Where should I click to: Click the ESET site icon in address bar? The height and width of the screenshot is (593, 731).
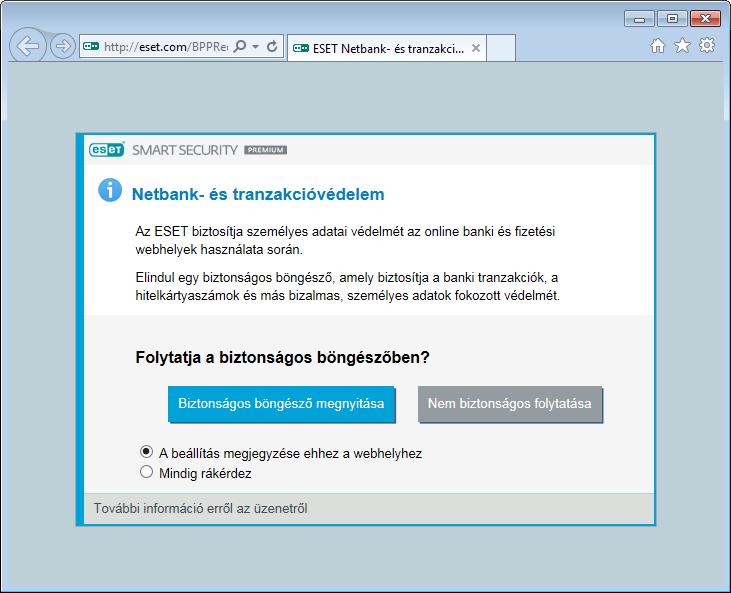click(x=91, y=46)
